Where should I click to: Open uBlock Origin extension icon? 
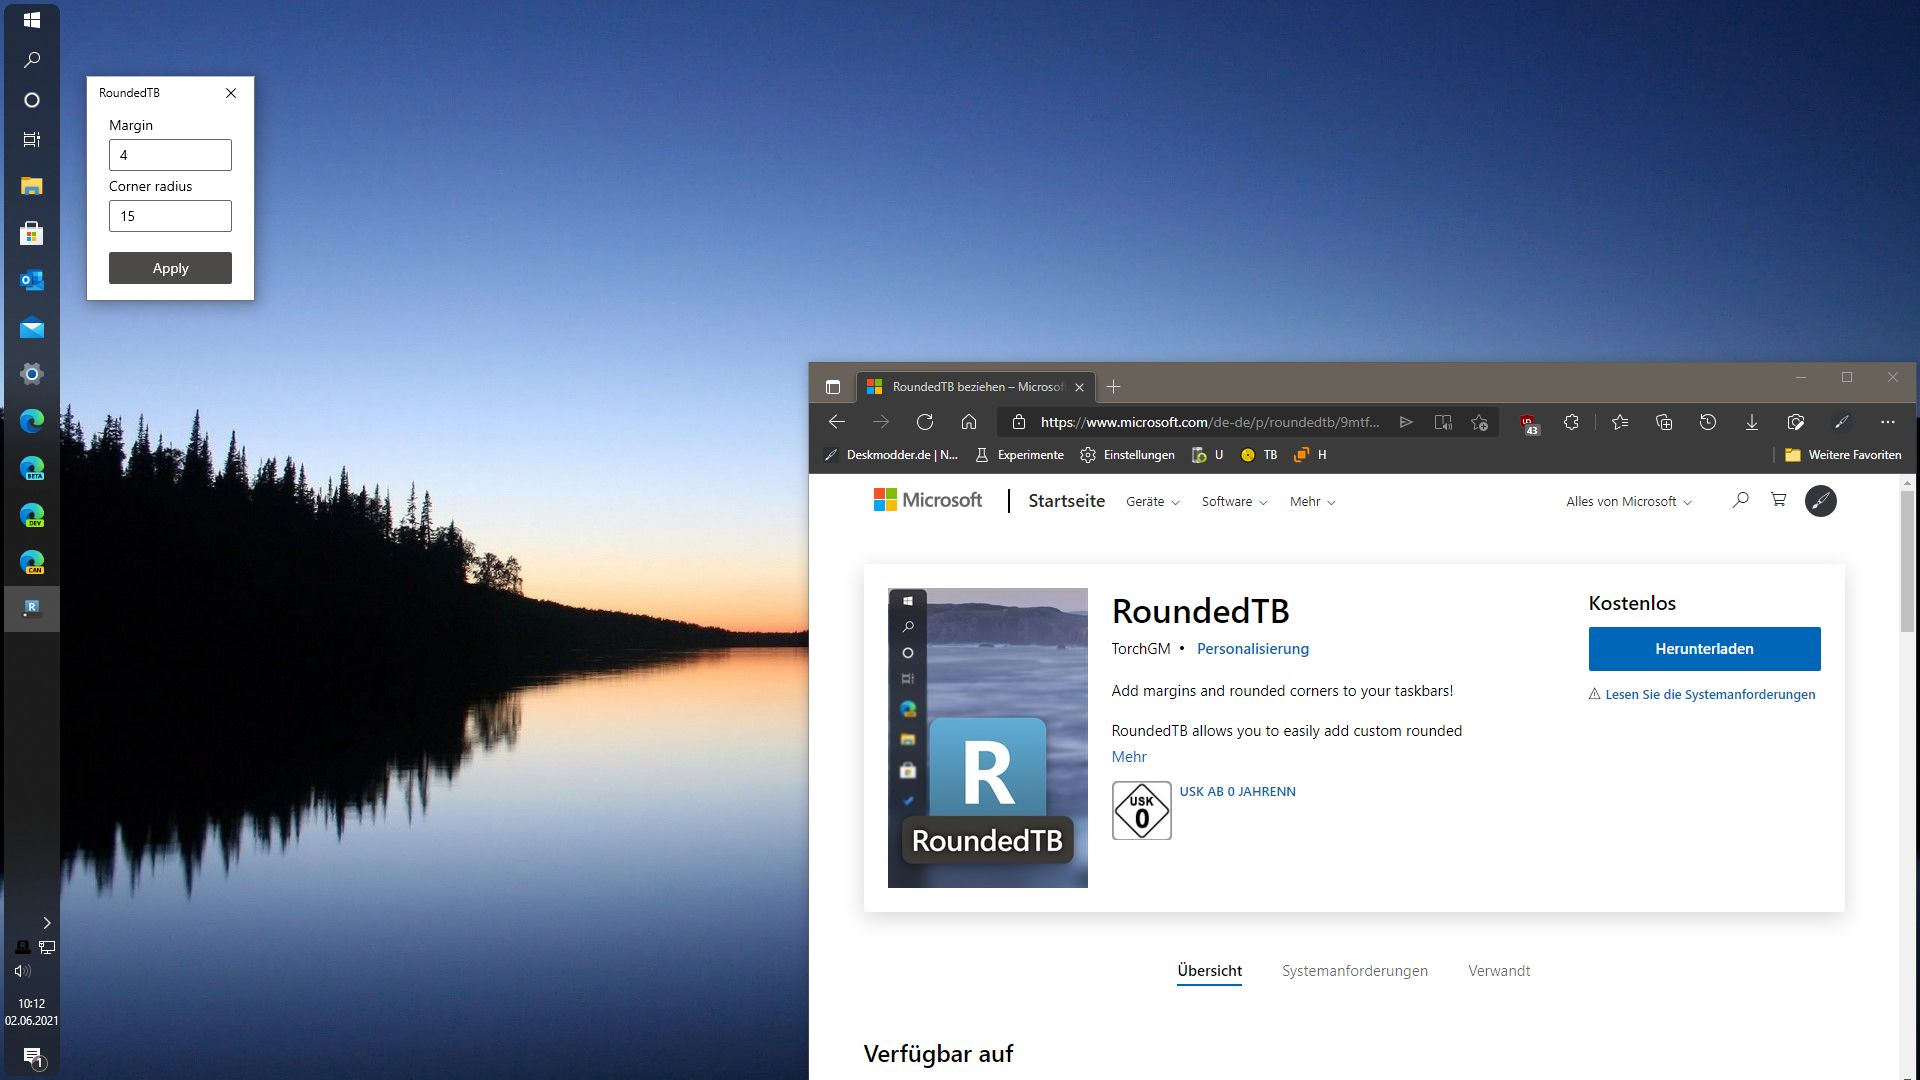click(1529, 424)
